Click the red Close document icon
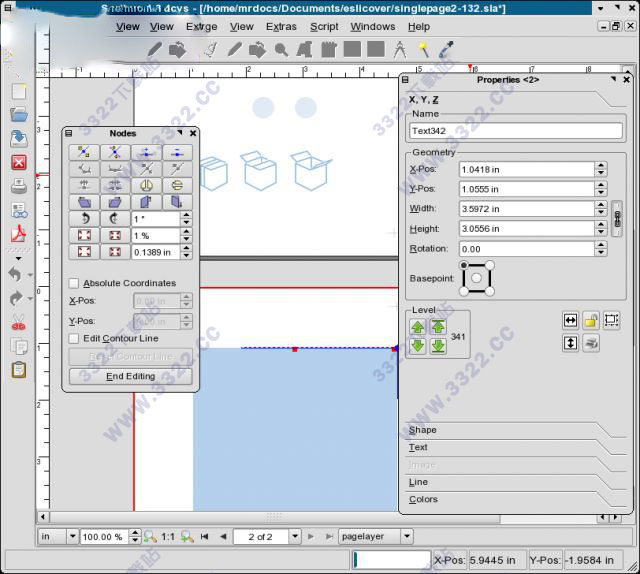 [18, 162]
